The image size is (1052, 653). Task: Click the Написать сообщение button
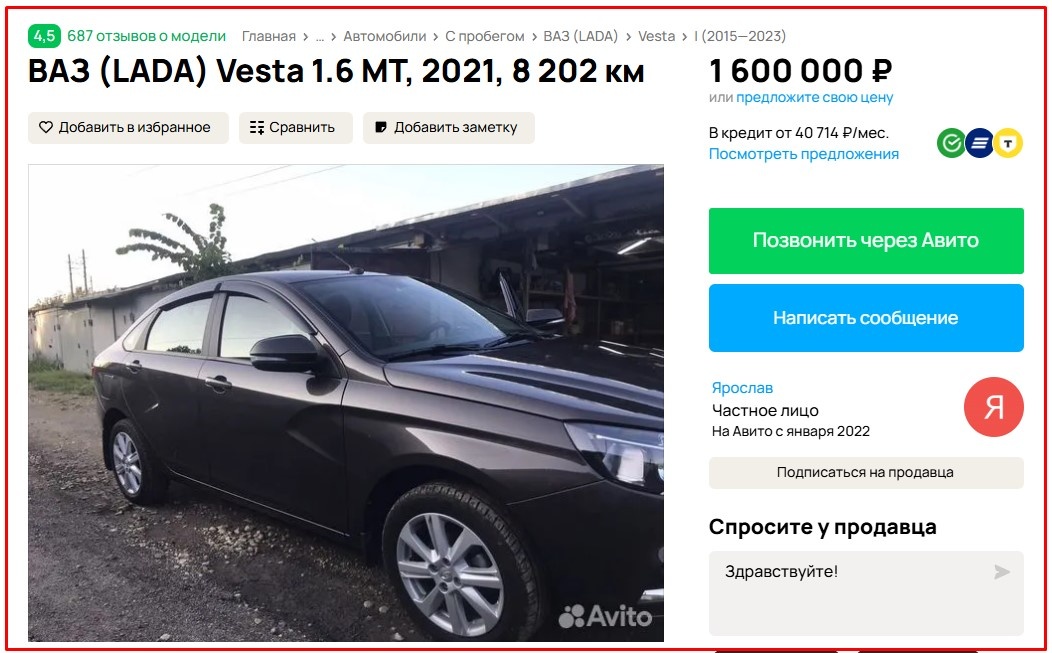[866, 317]
